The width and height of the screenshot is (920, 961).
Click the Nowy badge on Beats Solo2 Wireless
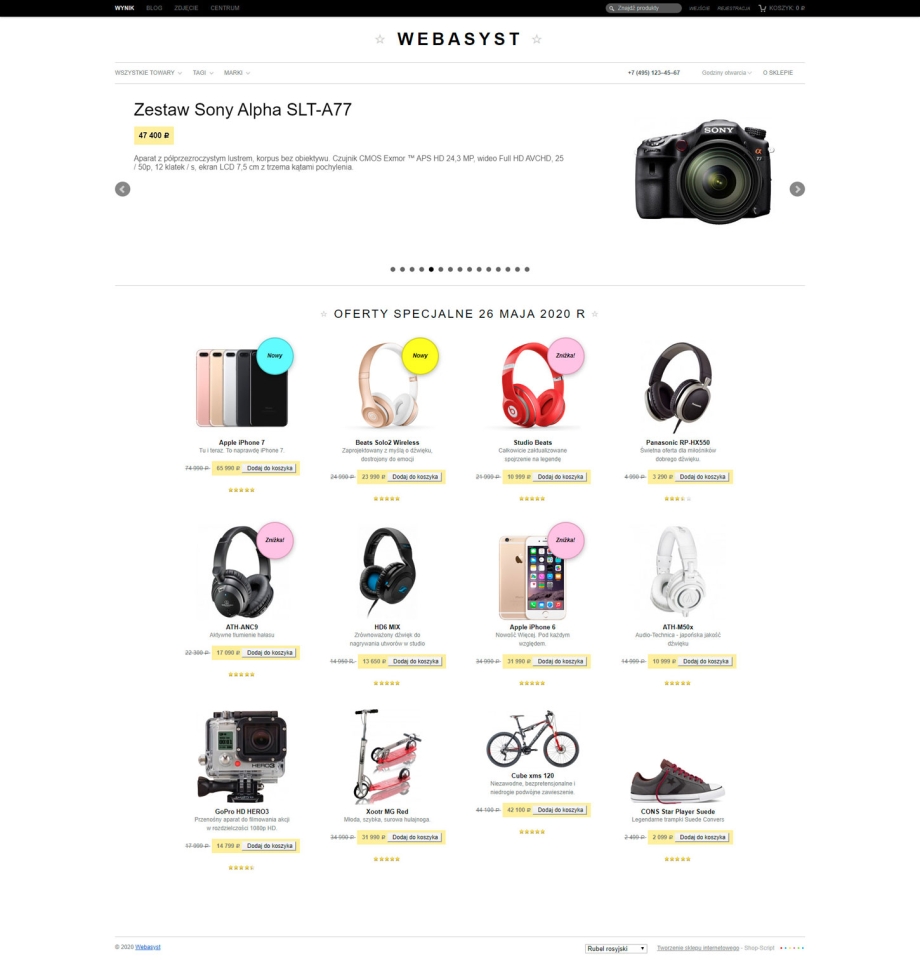(x=420, y=355)
